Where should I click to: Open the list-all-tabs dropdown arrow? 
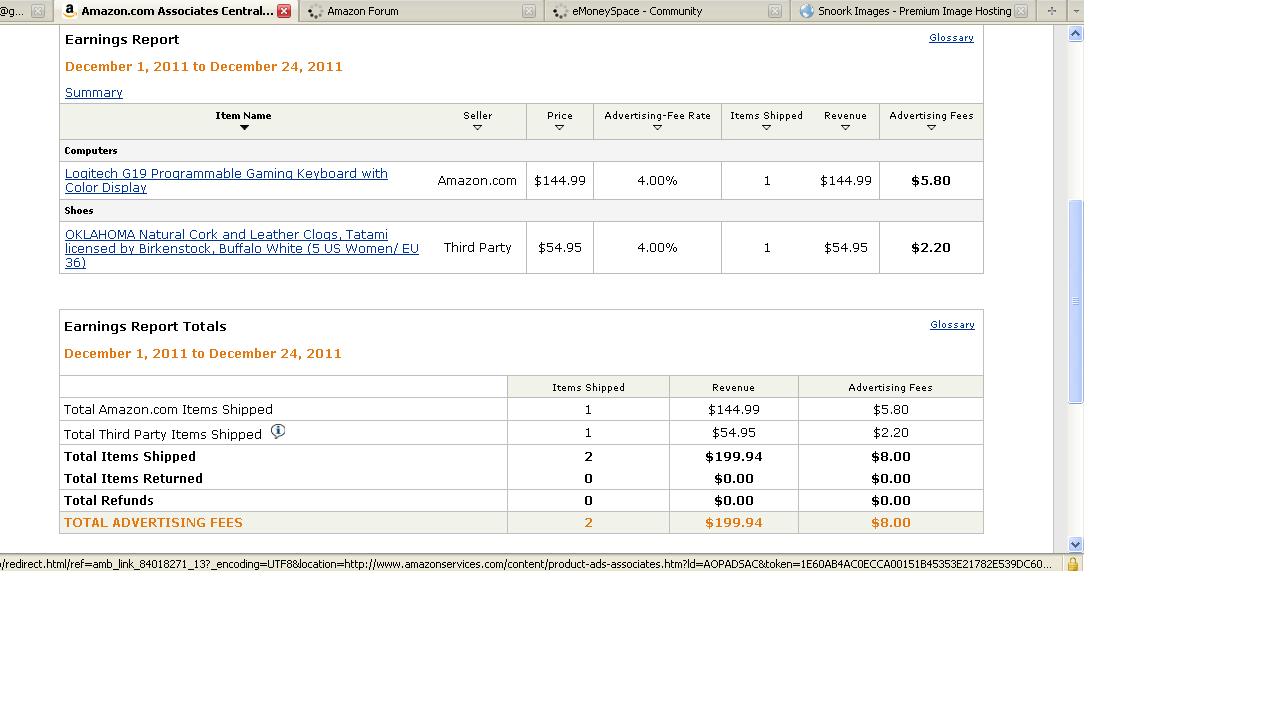click(x=1076, y=11)
